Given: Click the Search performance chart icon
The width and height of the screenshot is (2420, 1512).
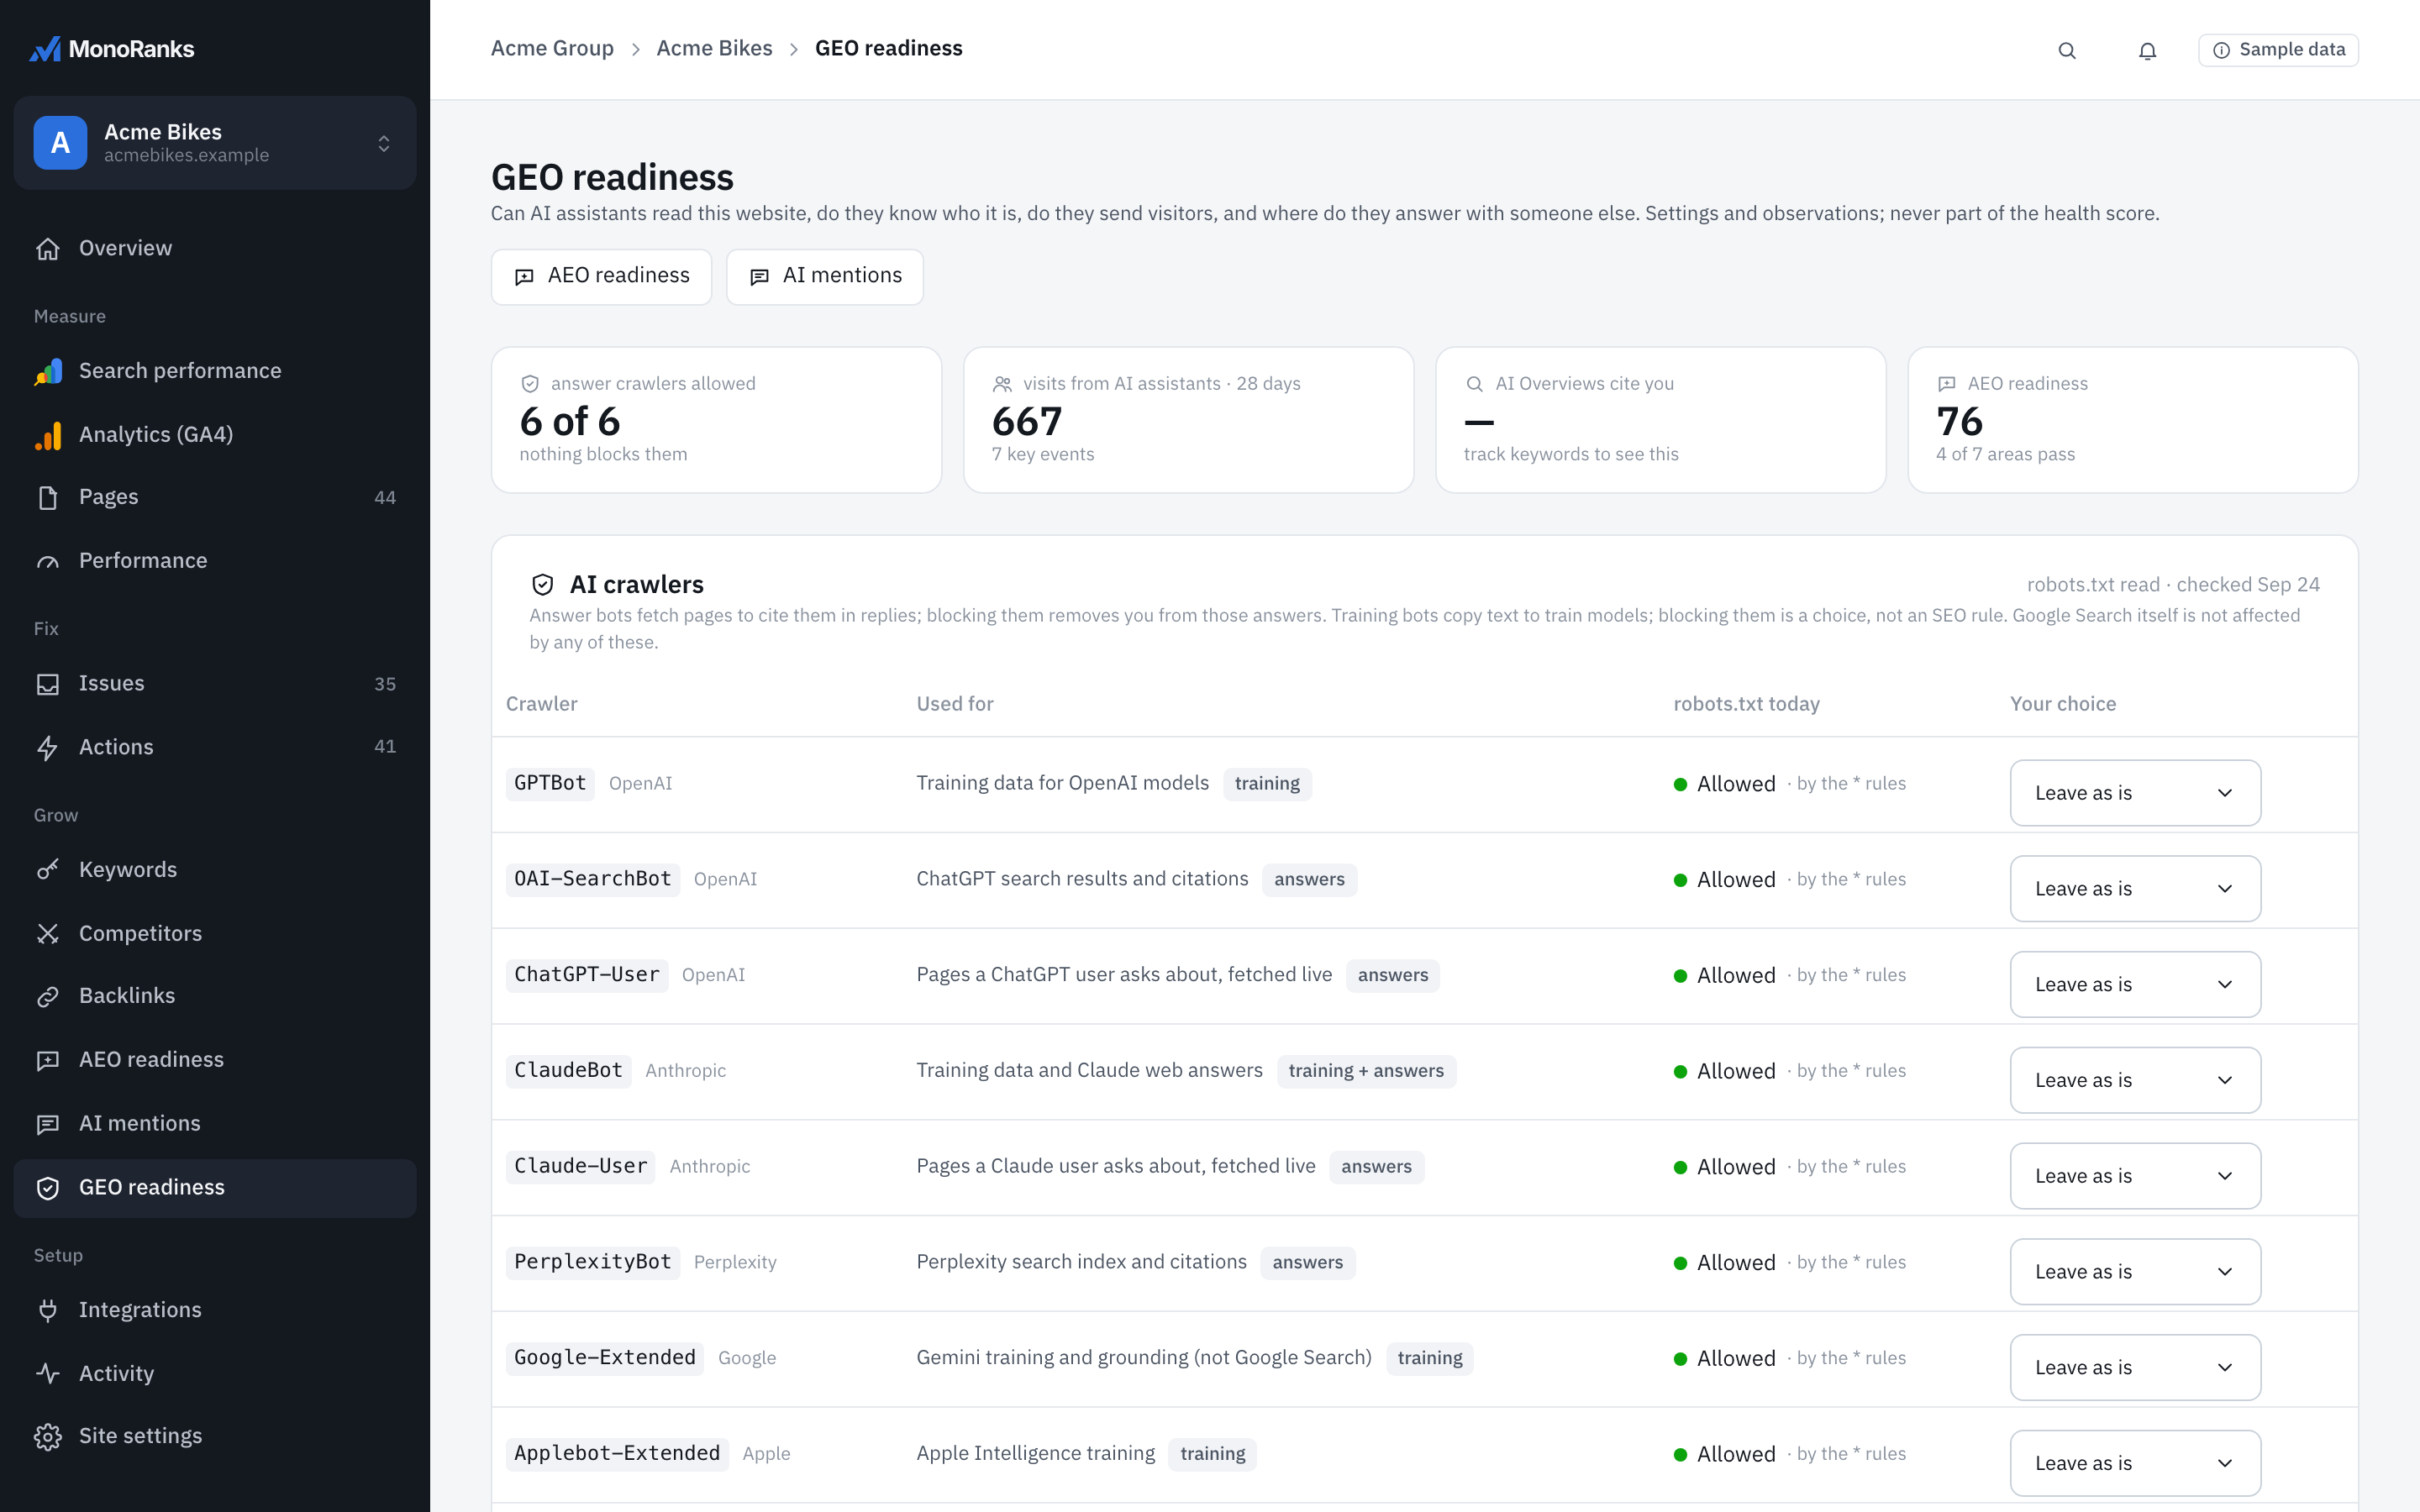Looking at the screenshot, I should (x=48, y=371).
